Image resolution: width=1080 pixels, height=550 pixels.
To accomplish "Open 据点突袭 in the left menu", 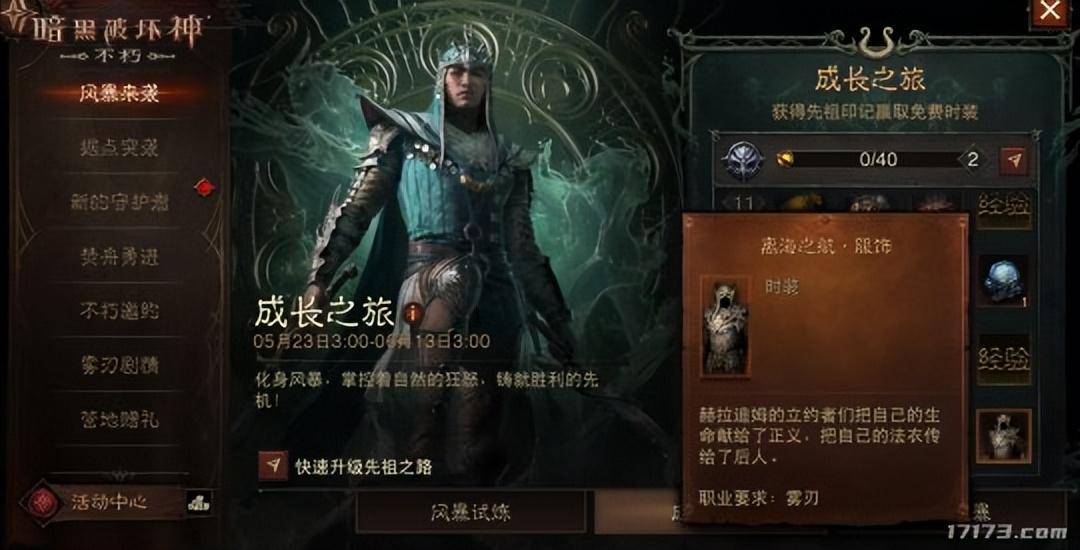I will point(119,147).
